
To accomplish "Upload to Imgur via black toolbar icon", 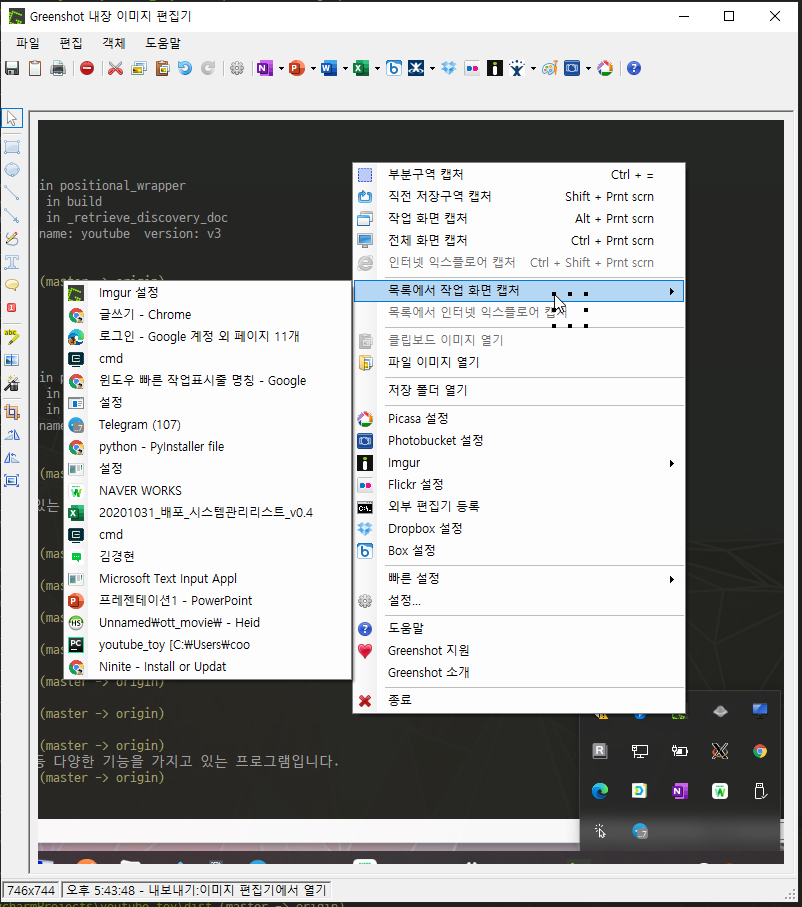I will click(495, 68).
